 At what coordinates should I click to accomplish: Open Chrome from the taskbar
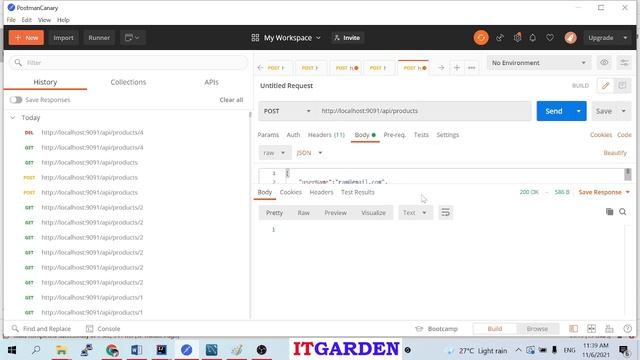click(x=112, y=350)
